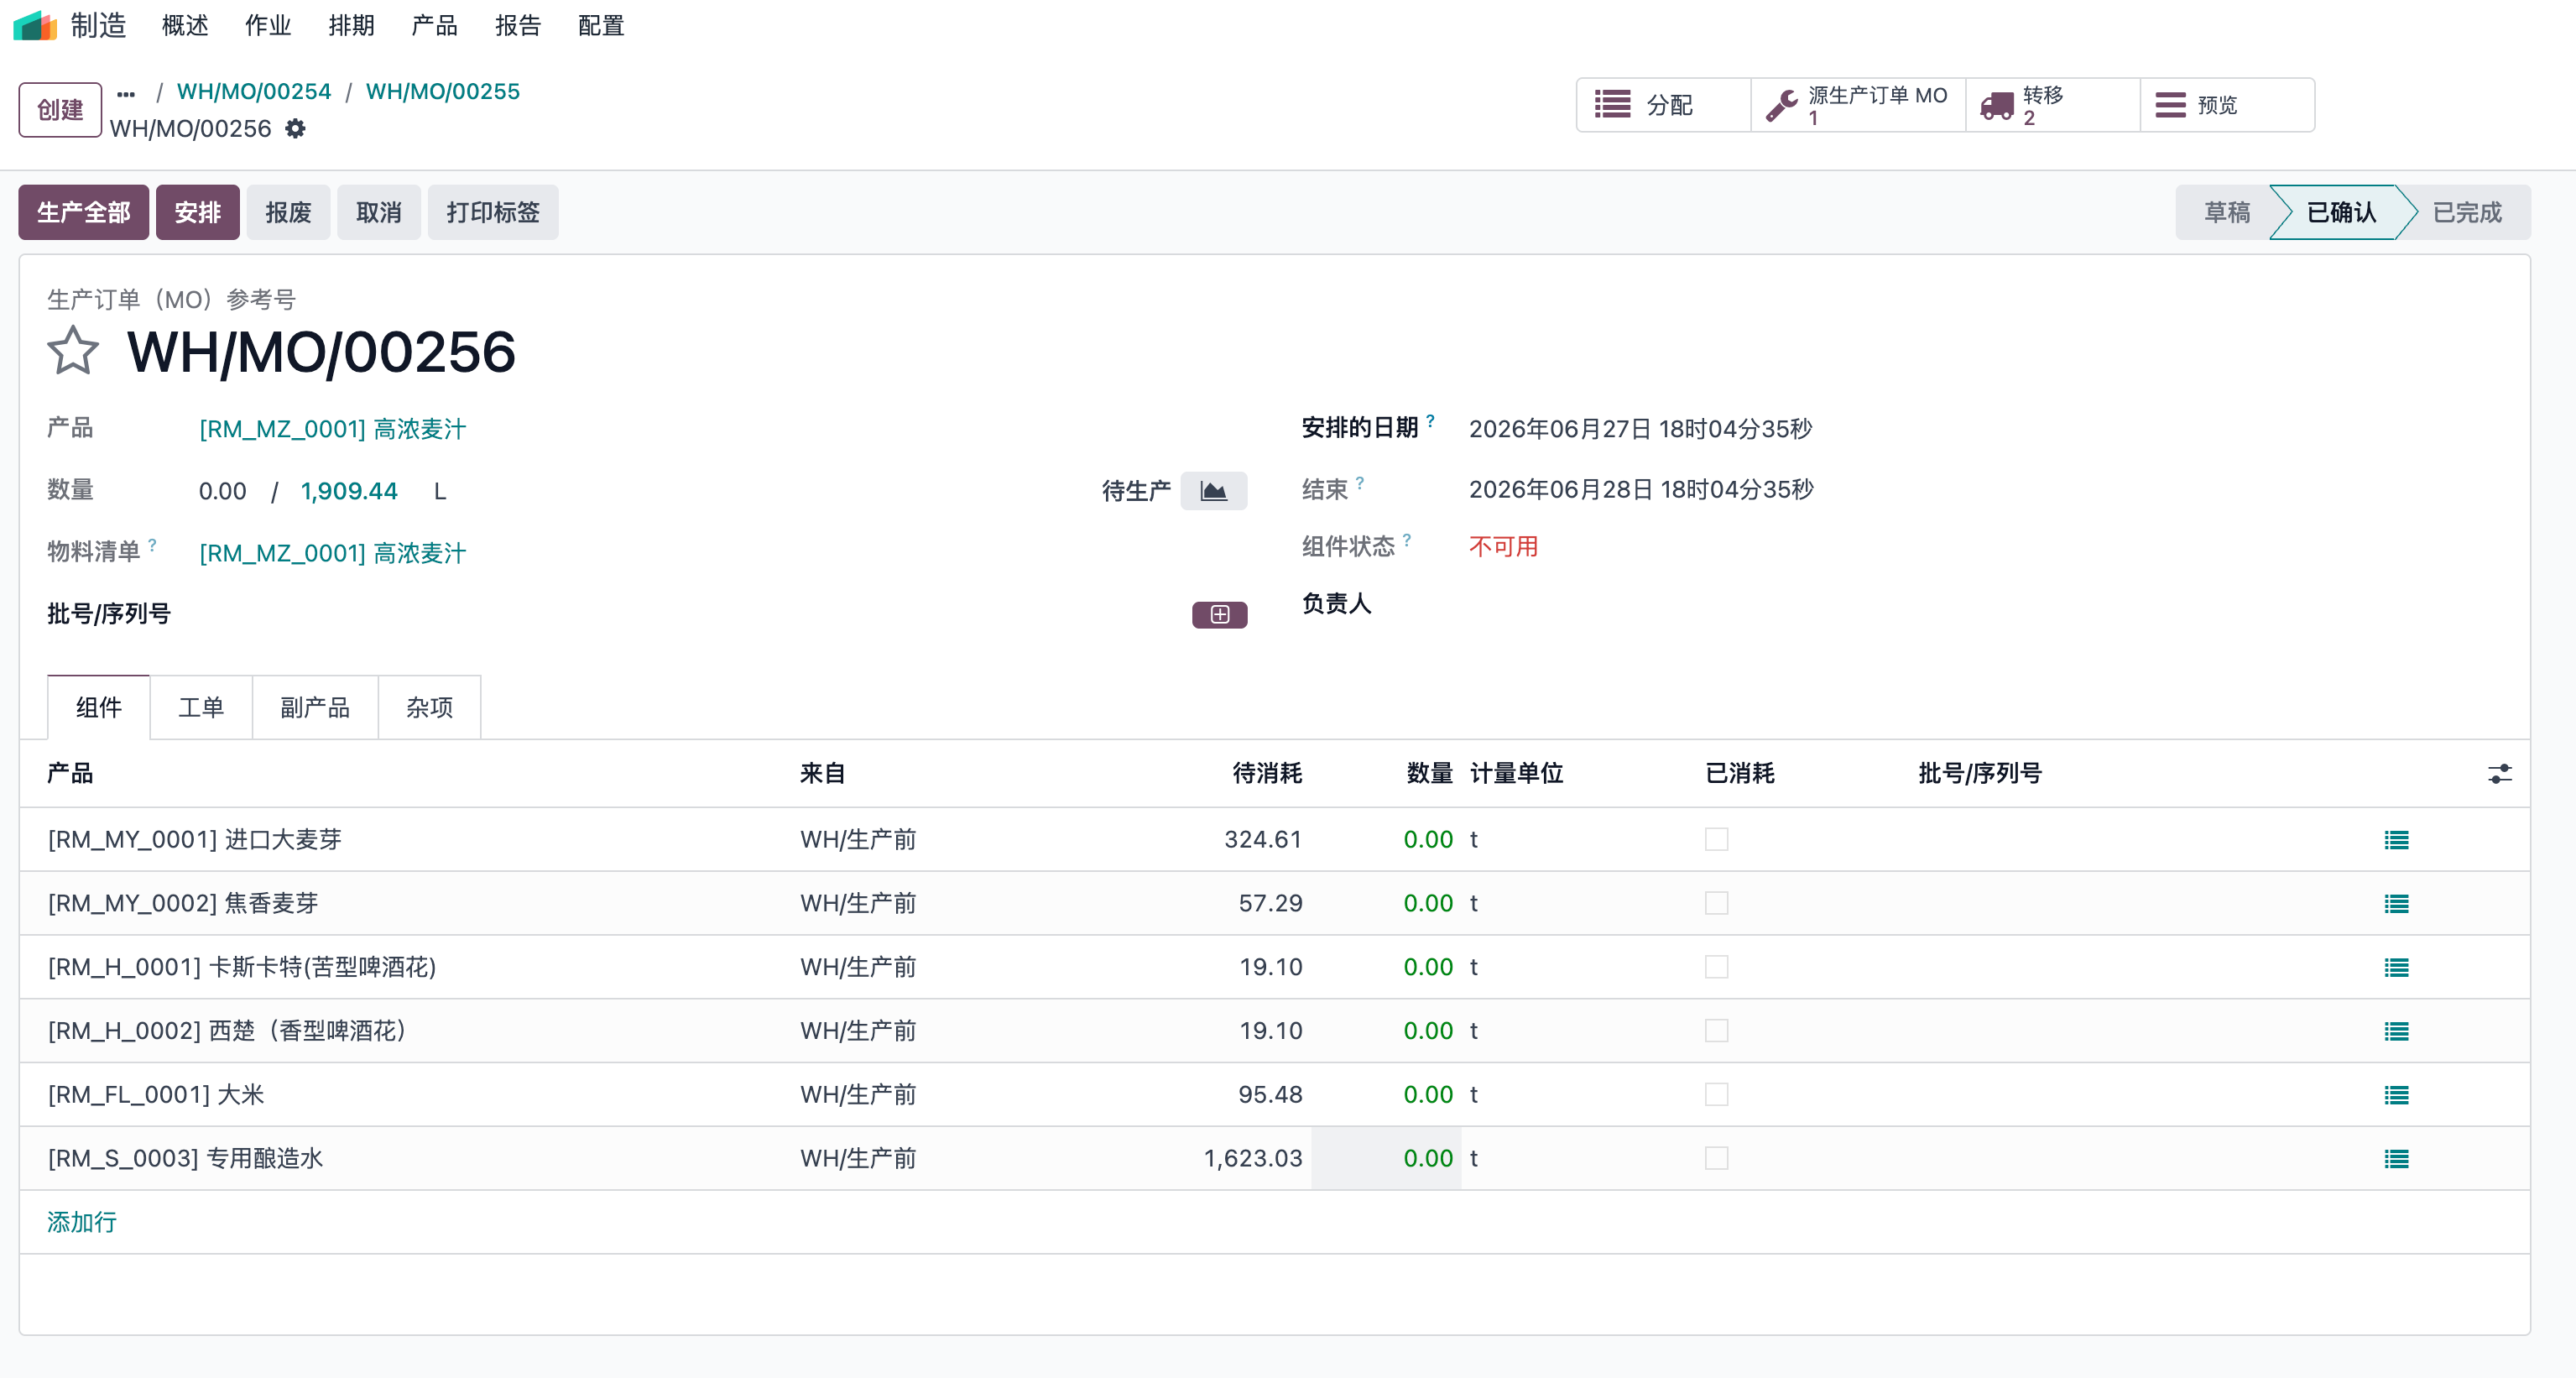
Task: Toggle consumed checkbox for 西楚（香型啤酒花）
Action: coord(1716,1031)
